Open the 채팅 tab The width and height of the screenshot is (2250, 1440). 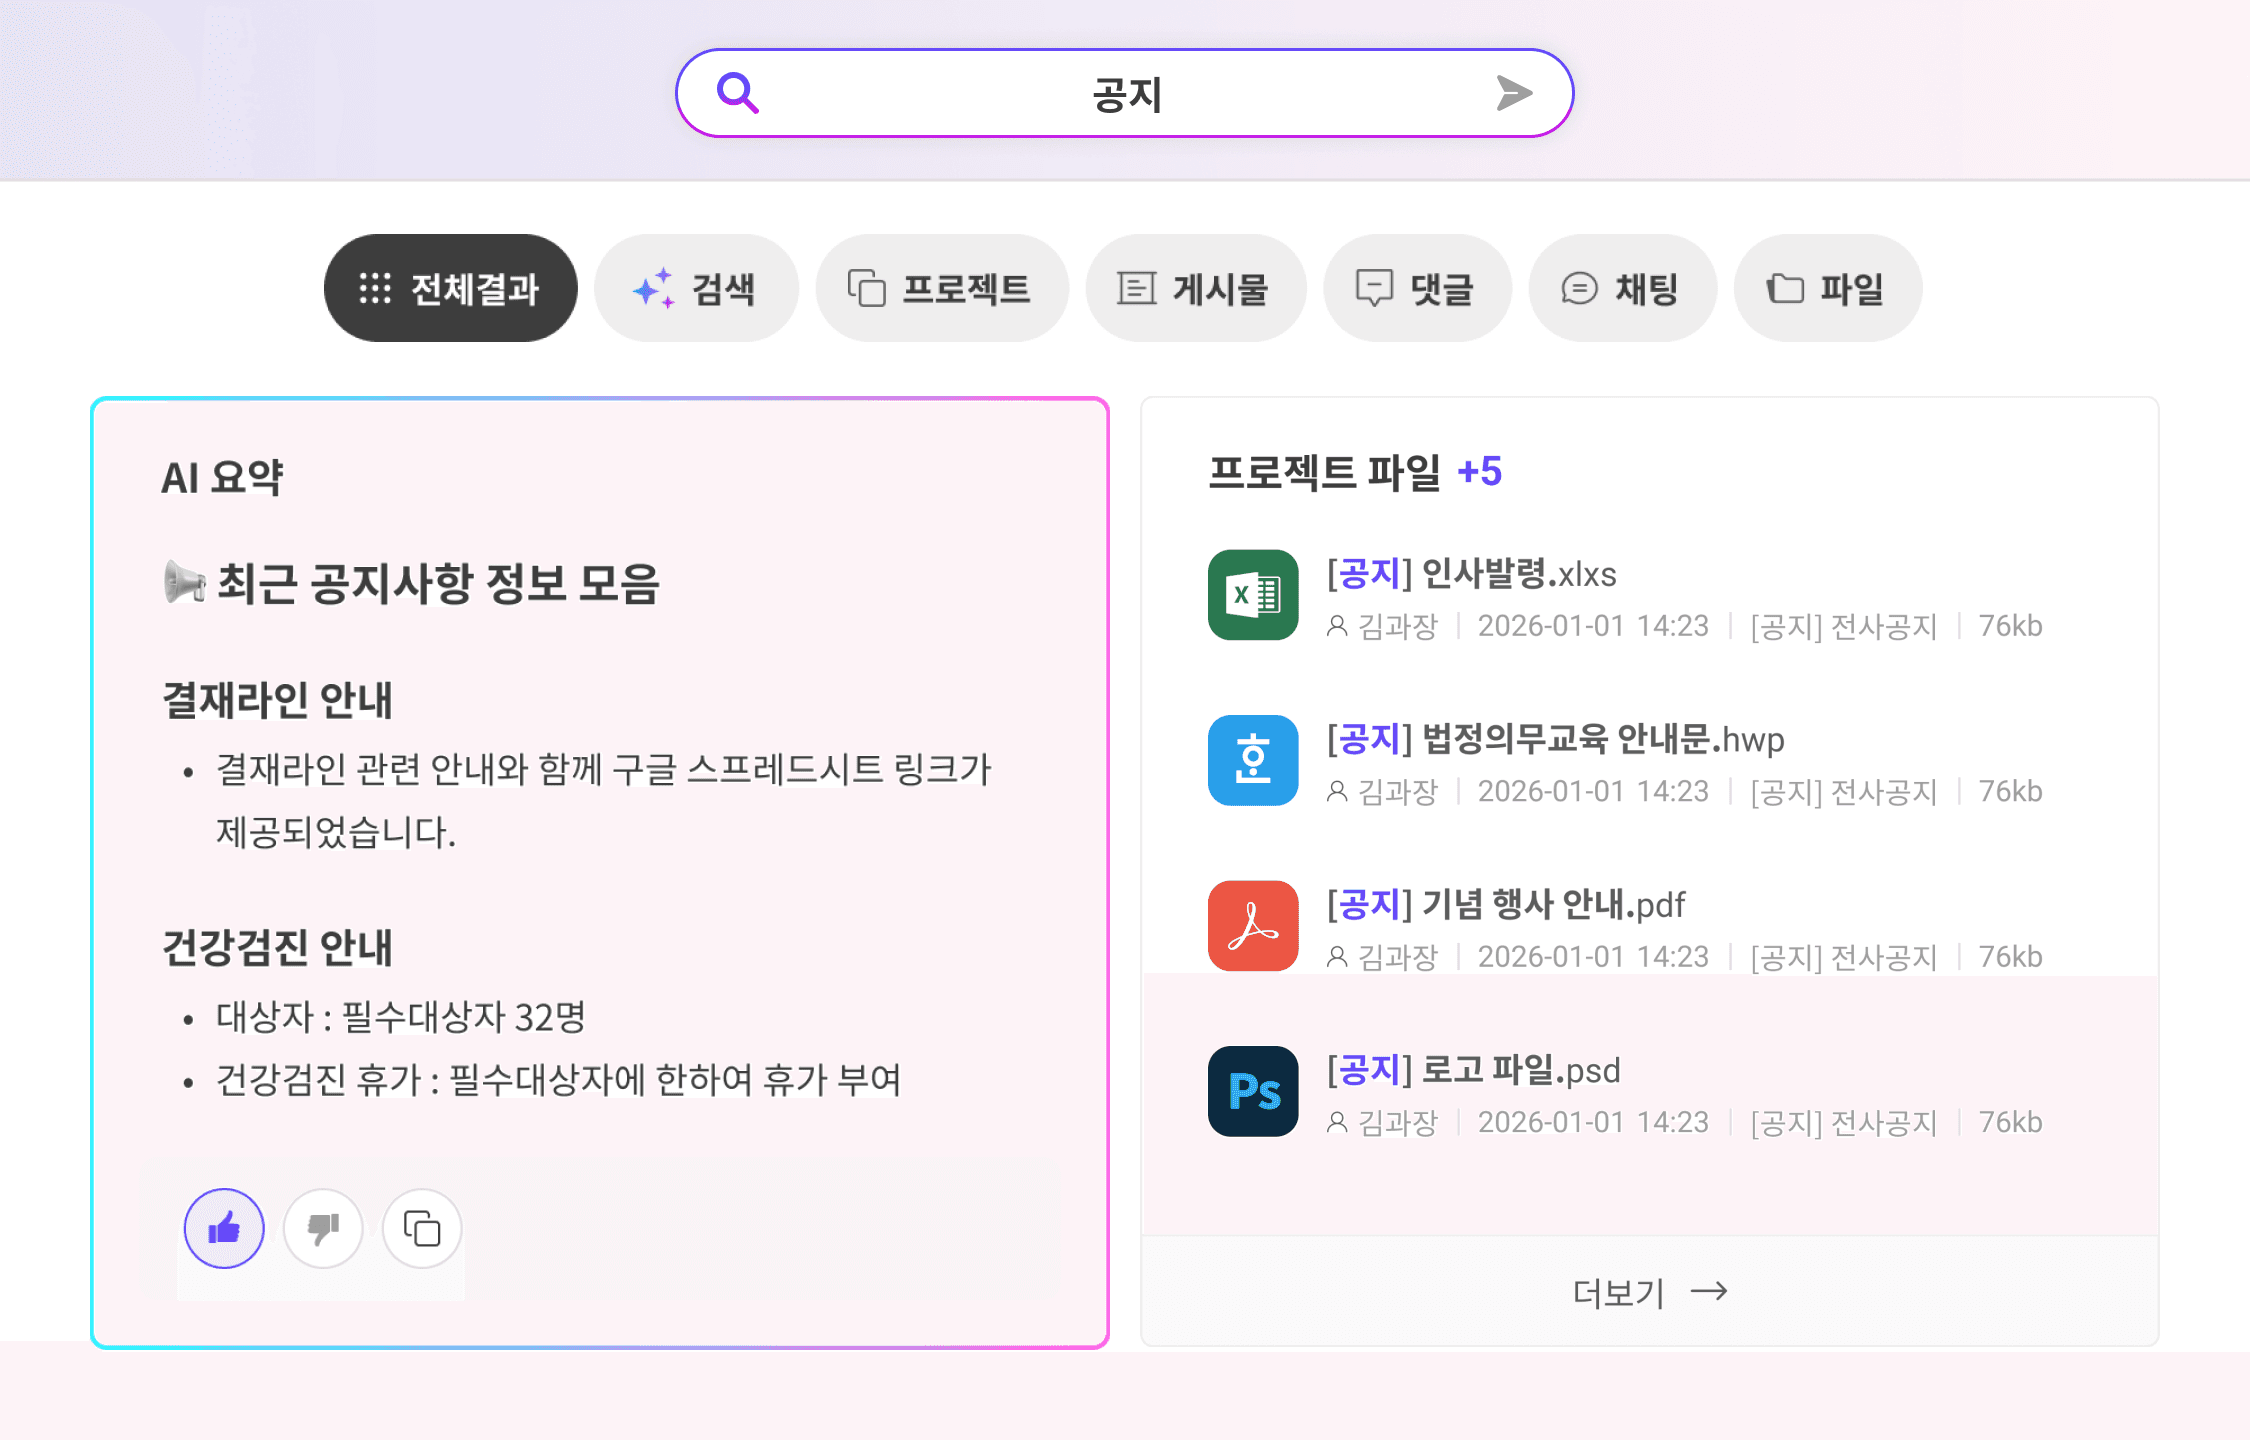point(1621,288)
